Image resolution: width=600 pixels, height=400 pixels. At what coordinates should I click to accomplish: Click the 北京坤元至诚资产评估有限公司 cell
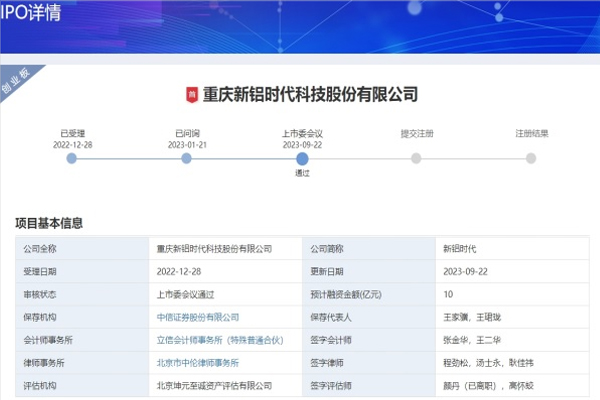click(x=214, y=386)
